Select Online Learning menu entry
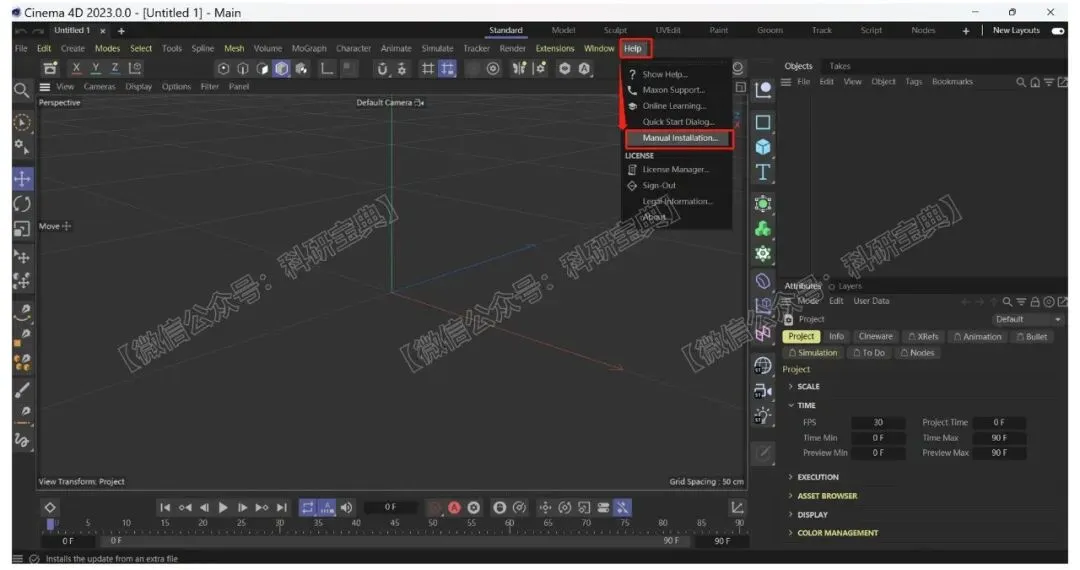Image resolution: width=1080 pixels, height=570 pixels. (x=676, y=106)
